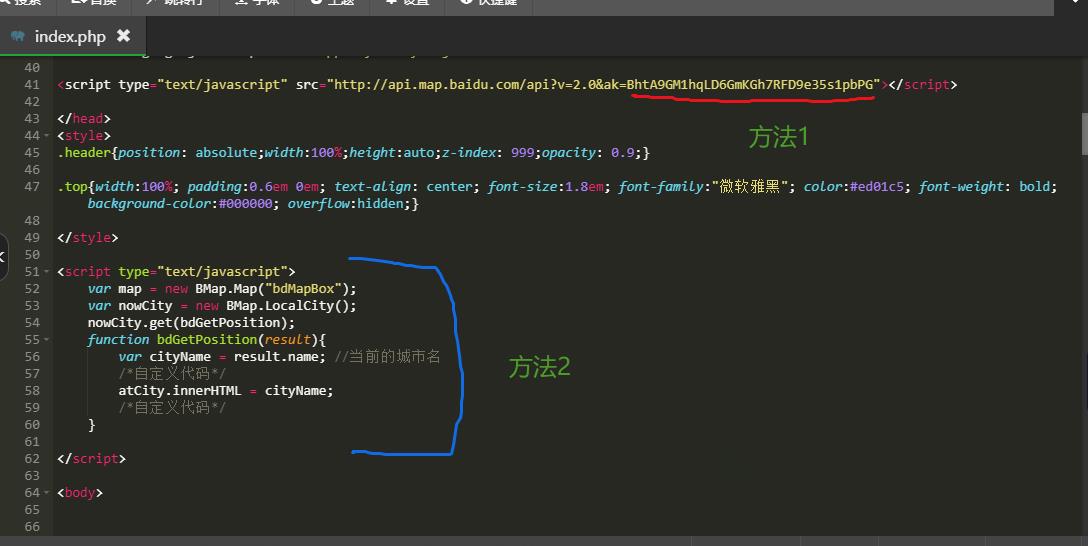
Task: Show the 快捷键 (shortcuts) list
Action: point(489,3)
